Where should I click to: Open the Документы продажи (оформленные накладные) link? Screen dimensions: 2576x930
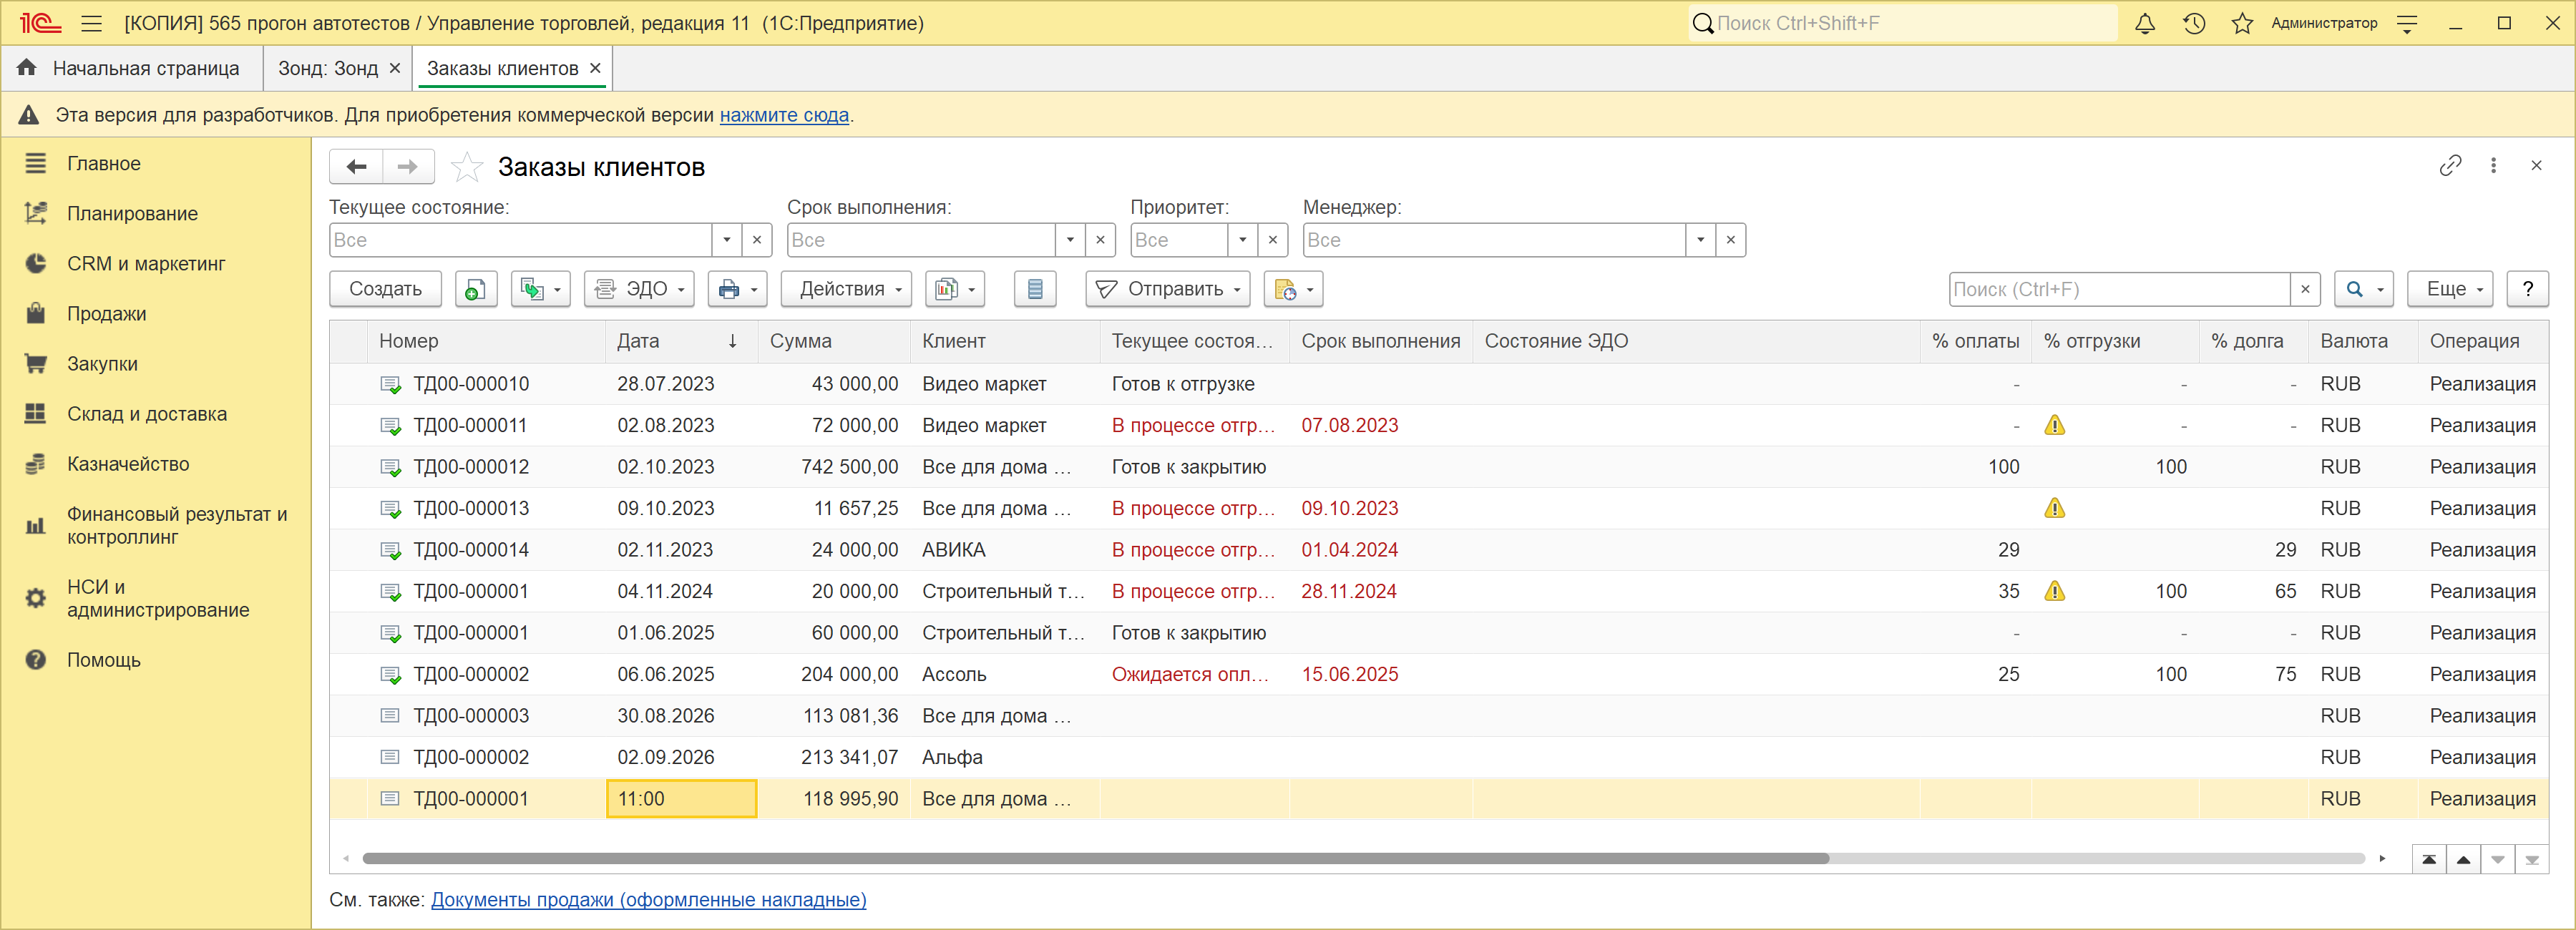click(x=648, y=899)
